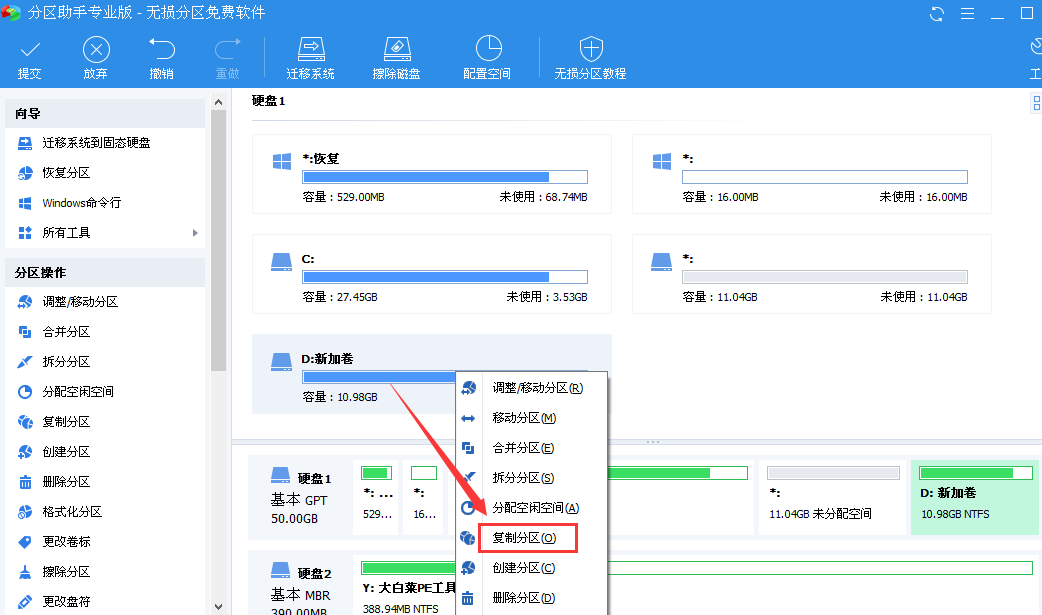
Task: Select the 16MB block in disk map
Action: pos(424,497)
